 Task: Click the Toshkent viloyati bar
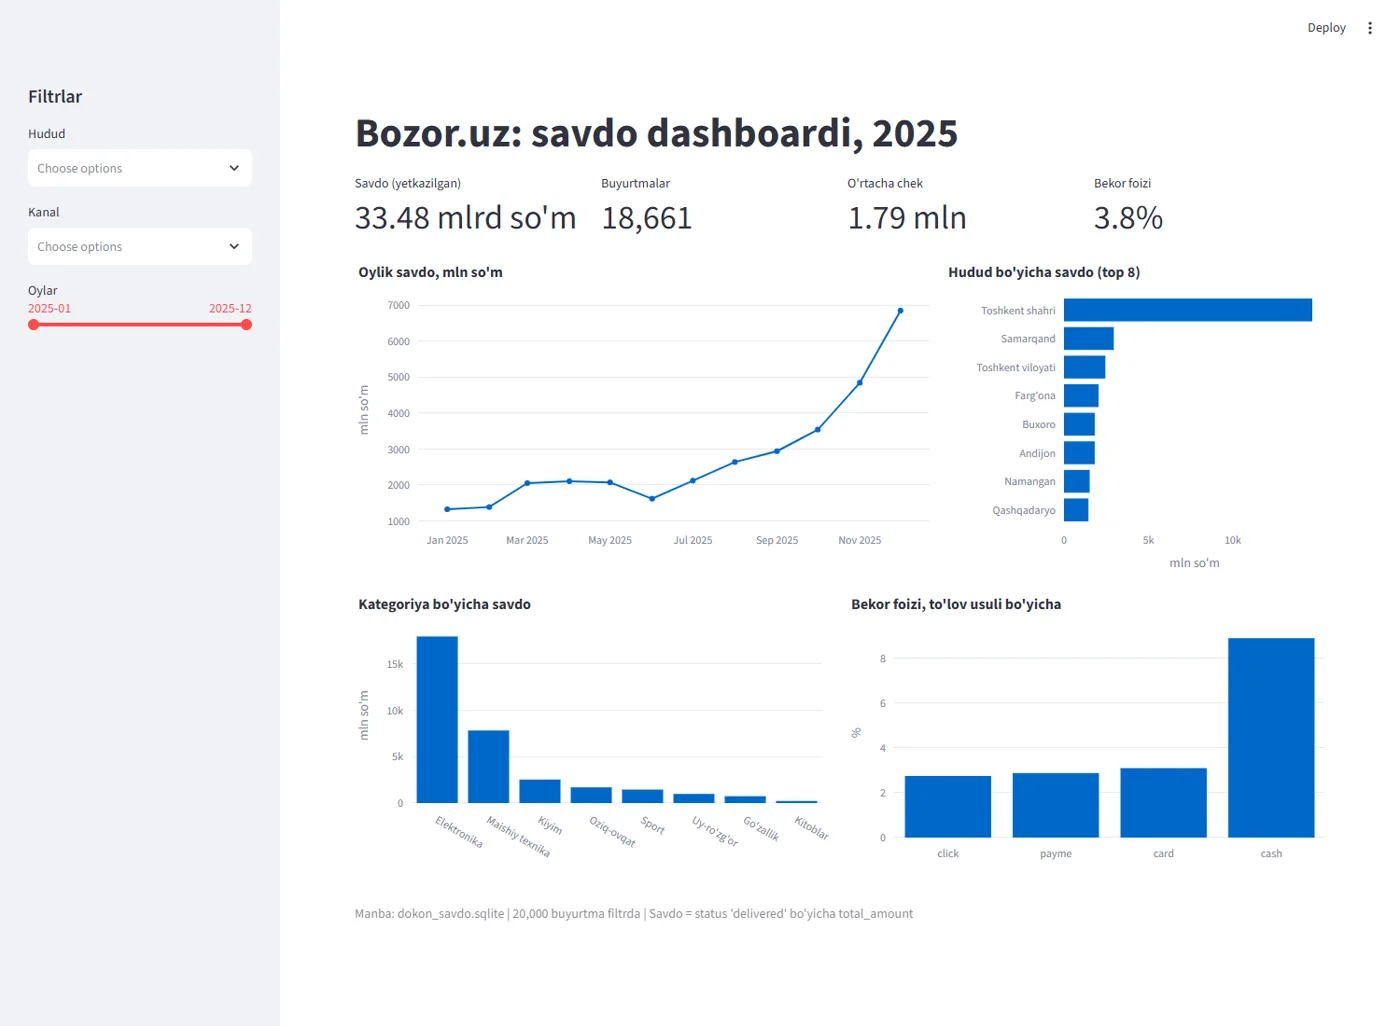(x=1085, y=367)
